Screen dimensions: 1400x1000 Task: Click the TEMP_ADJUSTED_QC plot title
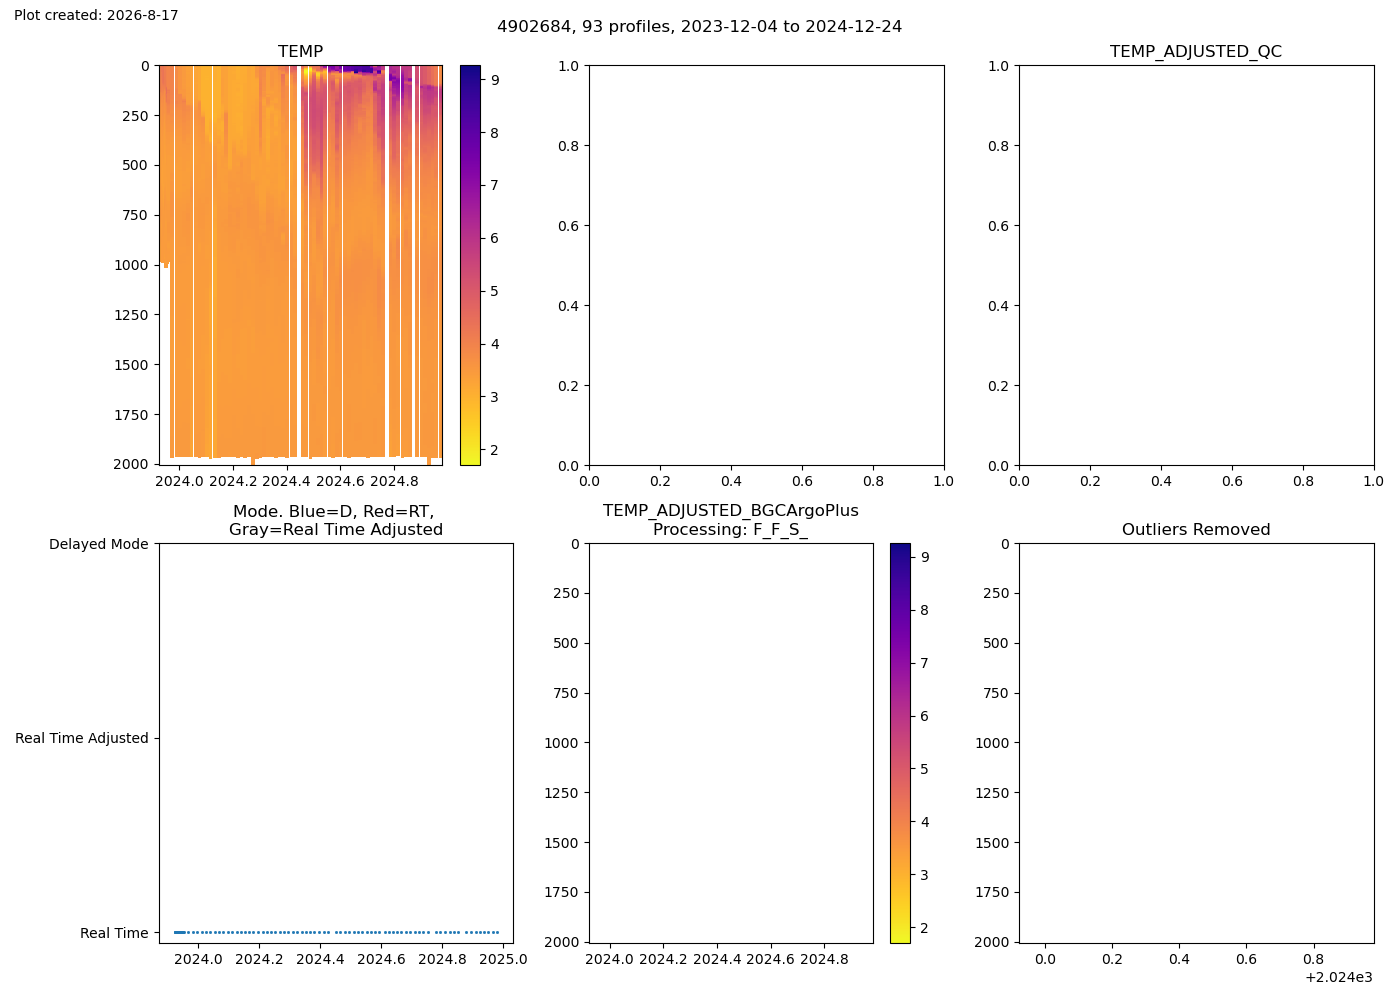(1196, 51)
